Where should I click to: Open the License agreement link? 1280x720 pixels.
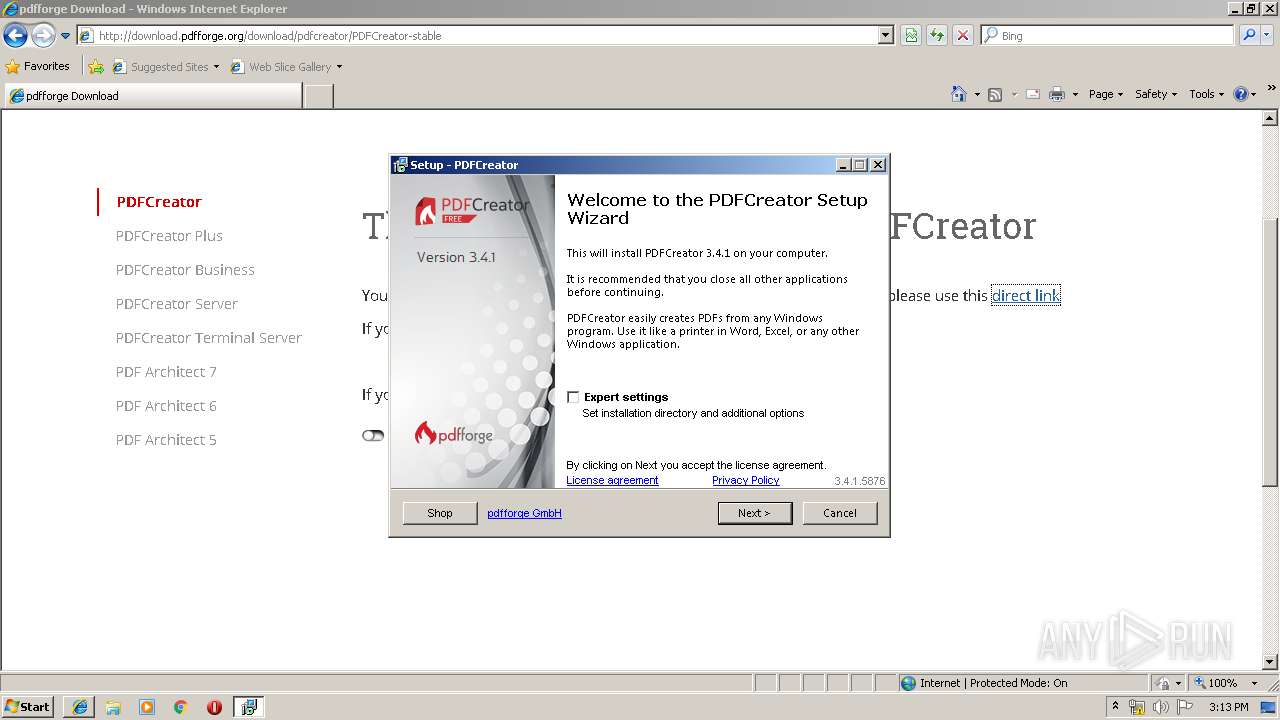coord(612,481)
